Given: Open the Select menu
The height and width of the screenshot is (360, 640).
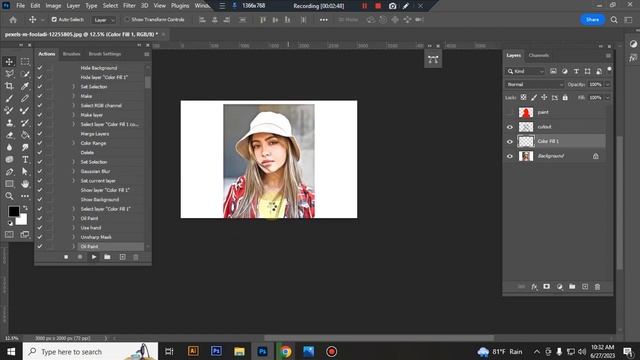Looking at the screenshot, I should click(x=110, y=6).
